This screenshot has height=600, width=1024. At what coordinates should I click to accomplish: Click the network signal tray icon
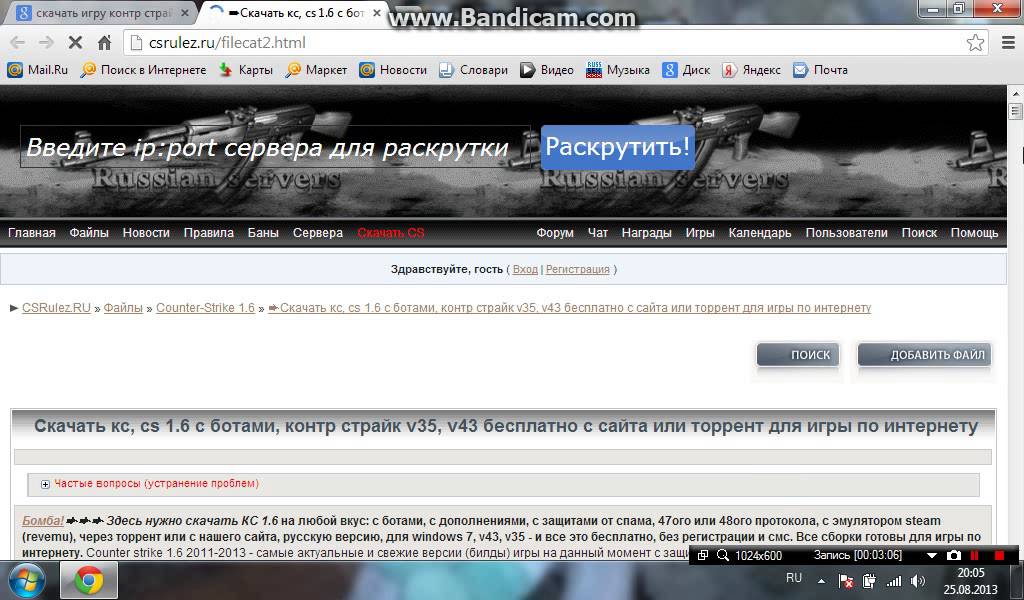coord(893,580)
